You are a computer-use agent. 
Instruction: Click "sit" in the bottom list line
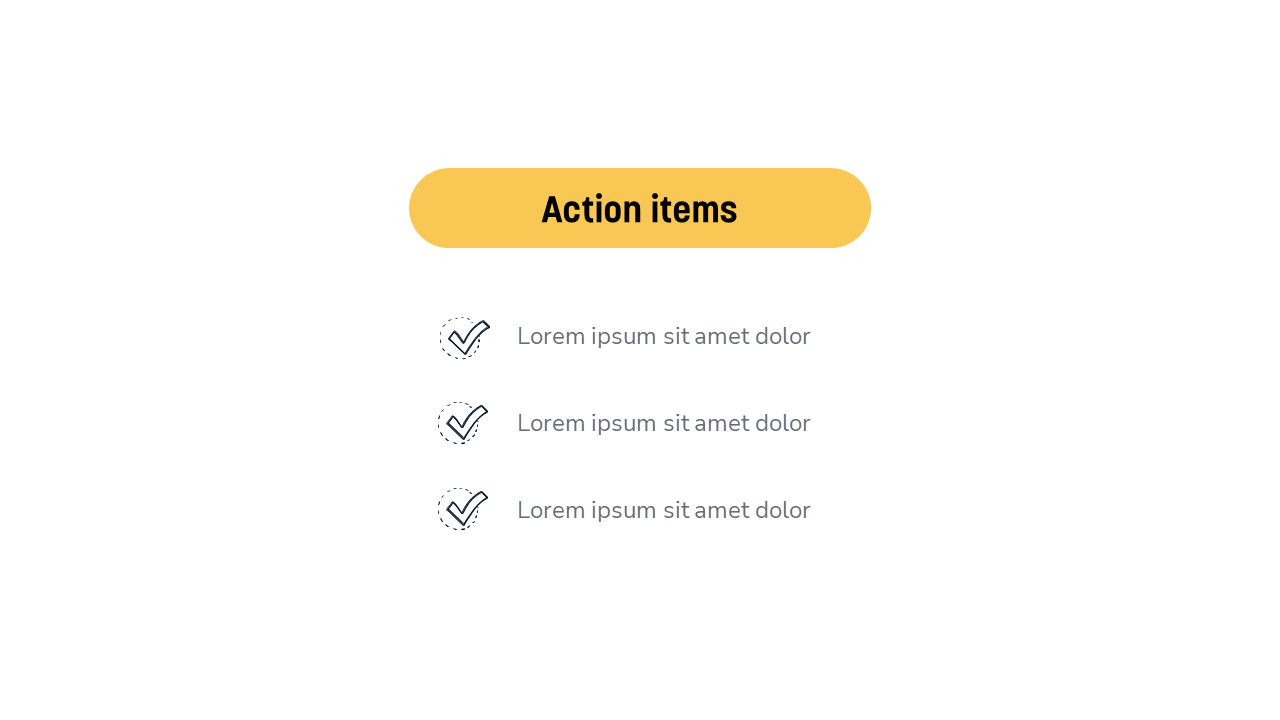(x=676, y=511)
